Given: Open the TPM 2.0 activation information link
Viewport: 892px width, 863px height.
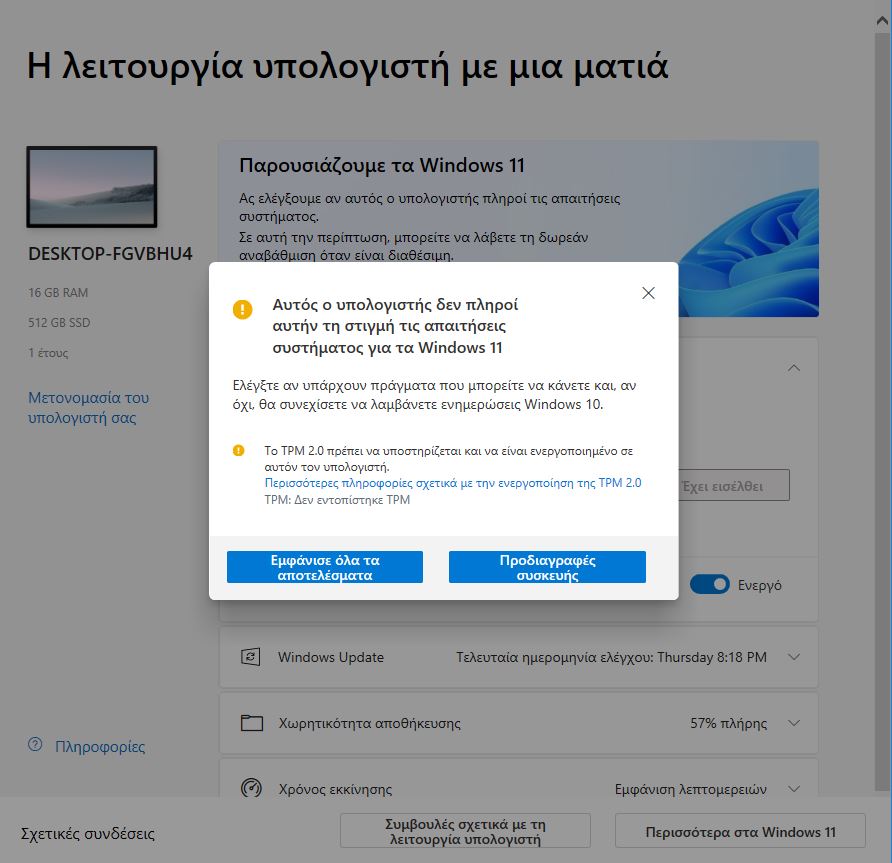Looking at the screenshot, I should tap(453, 483).
